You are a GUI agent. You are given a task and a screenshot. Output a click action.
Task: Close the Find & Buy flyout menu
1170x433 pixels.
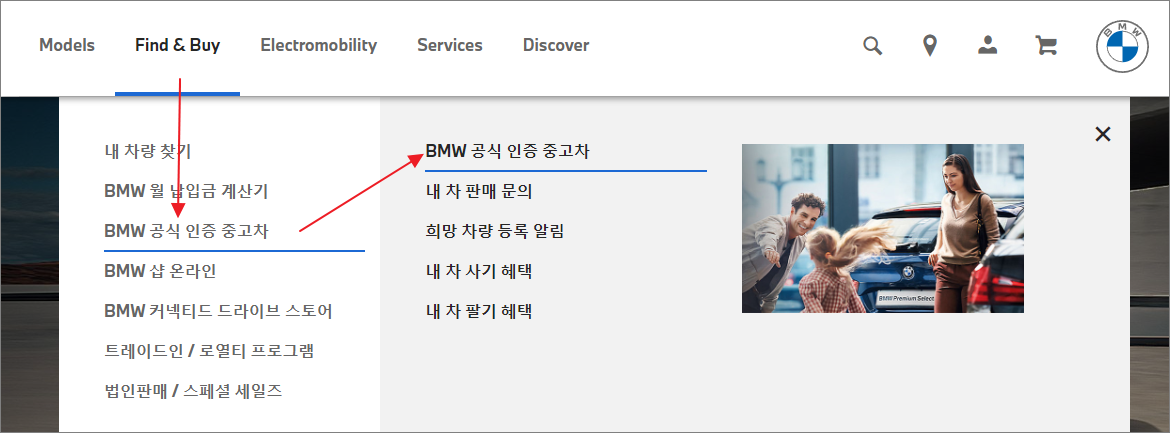1102,134
